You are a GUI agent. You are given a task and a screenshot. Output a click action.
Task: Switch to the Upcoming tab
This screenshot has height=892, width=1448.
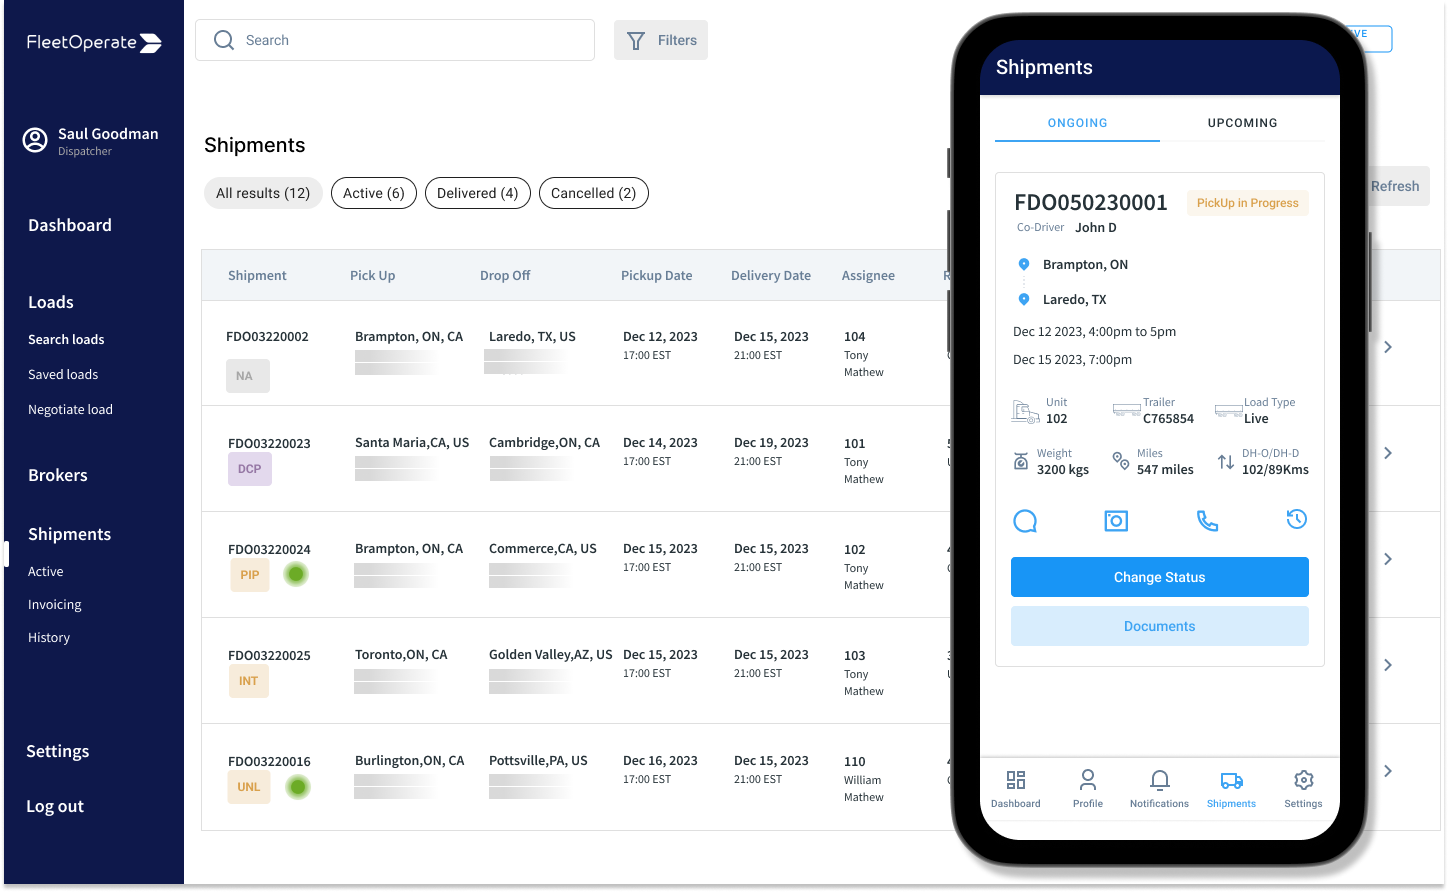[x=1242, y=123]
